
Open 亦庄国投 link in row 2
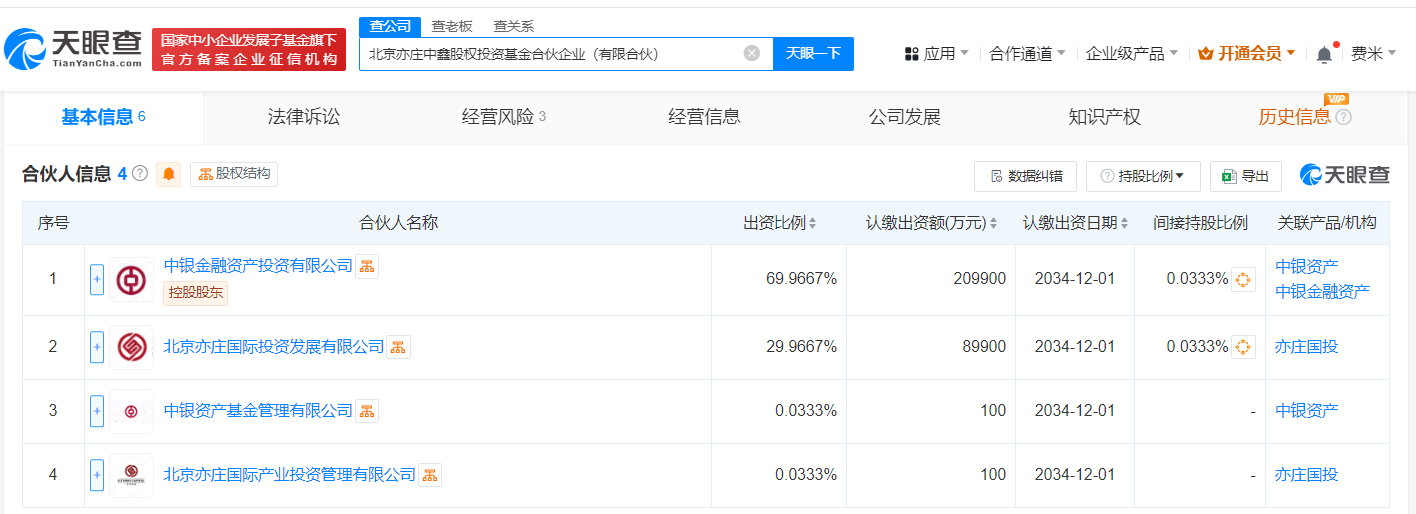[1306, 347]
